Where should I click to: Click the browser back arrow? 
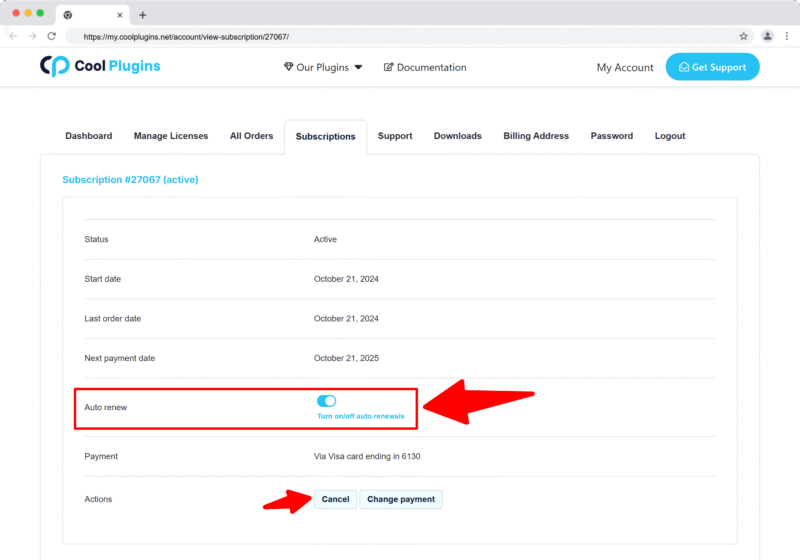click(13, 36)
